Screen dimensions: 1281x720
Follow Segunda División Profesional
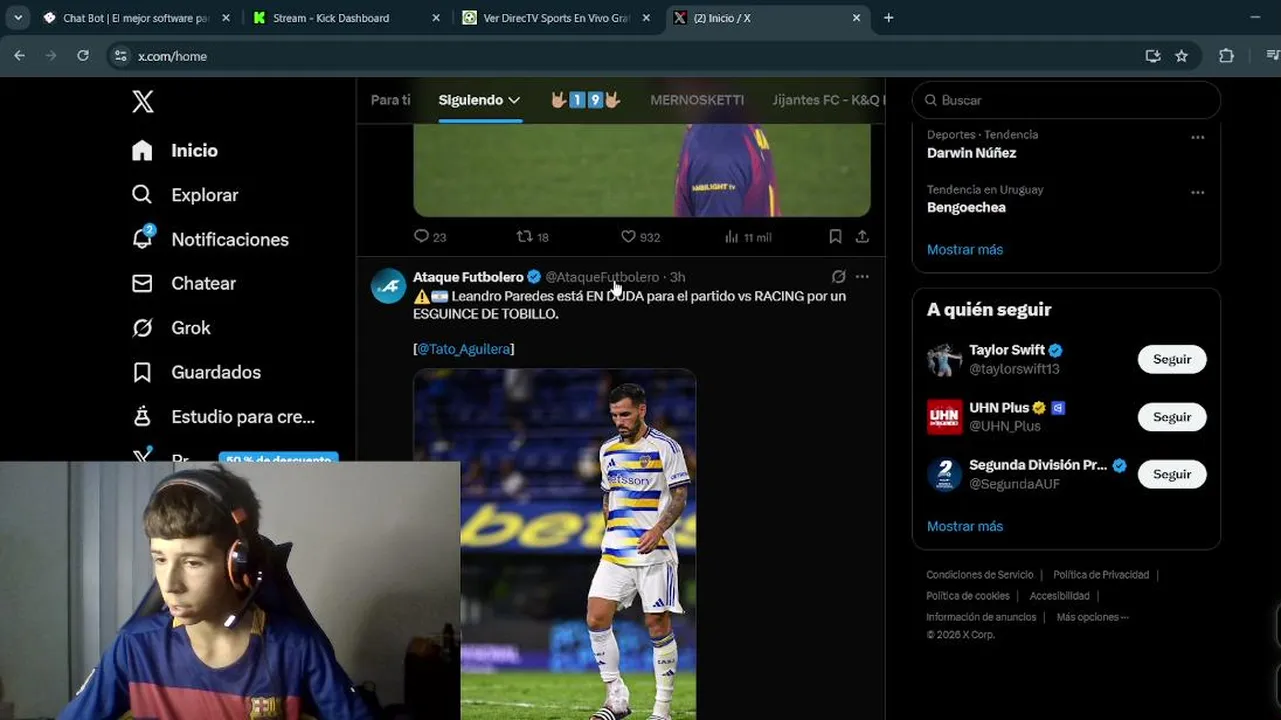click(x=1172, y=474)
